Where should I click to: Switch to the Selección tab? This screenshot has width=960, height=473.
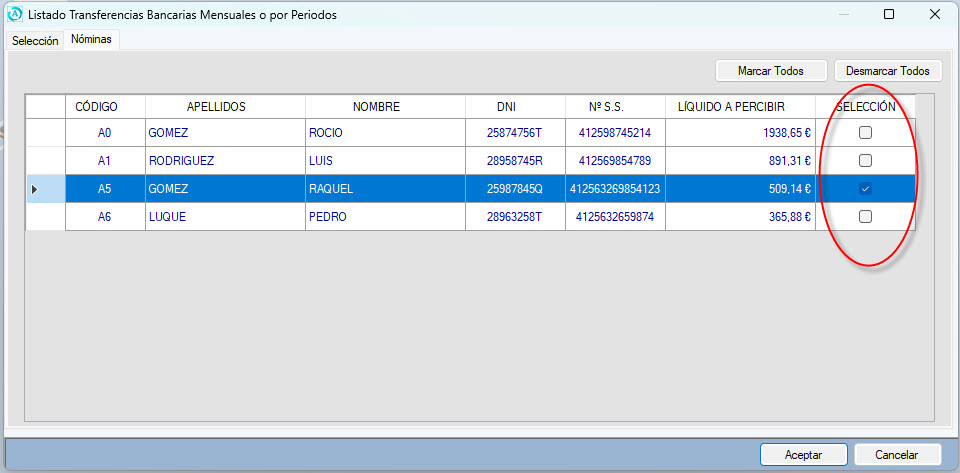click(35, 40)
